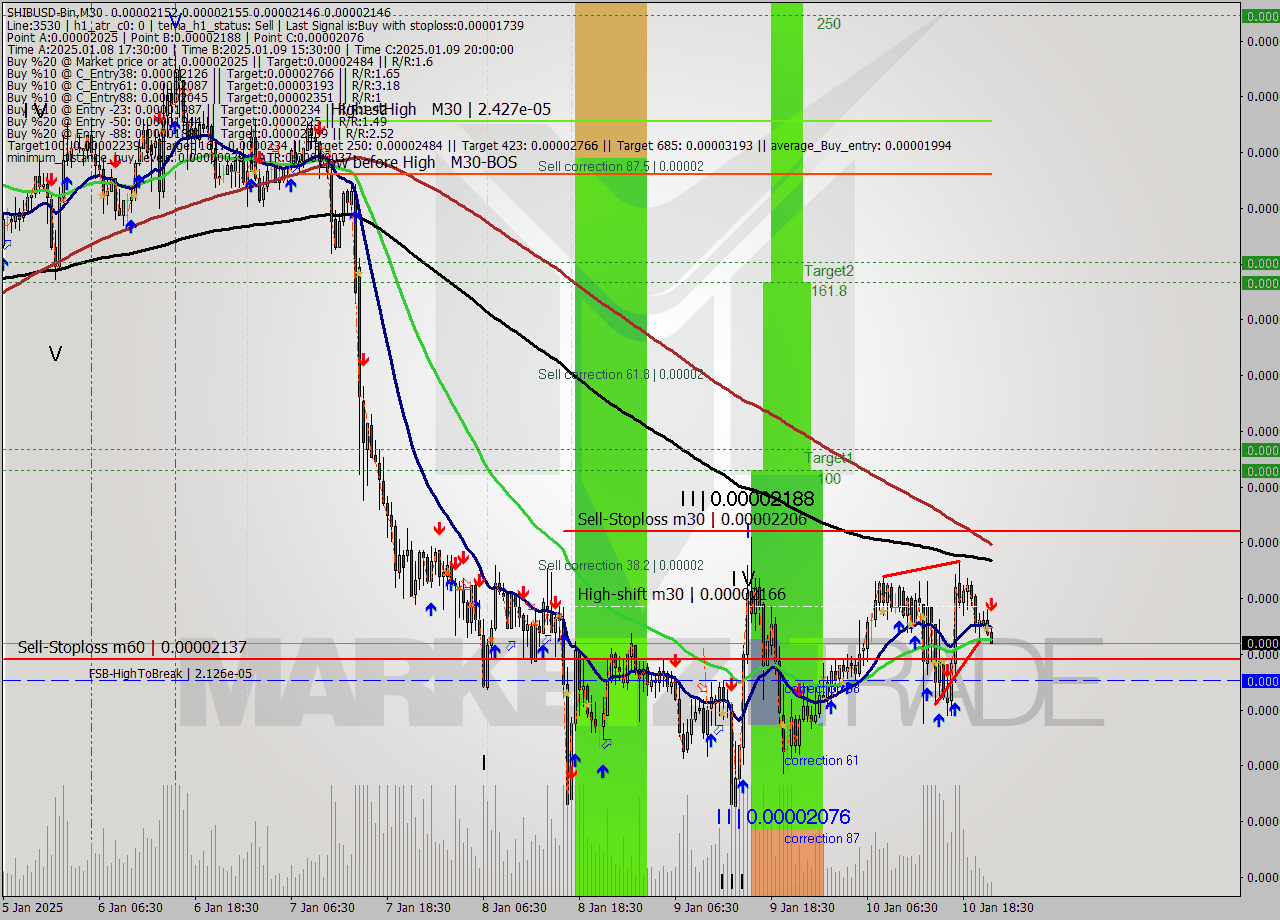Select the I I | 0.00002188 wave label
Screen dimensions: 1280x920
(x=747, y=498)
